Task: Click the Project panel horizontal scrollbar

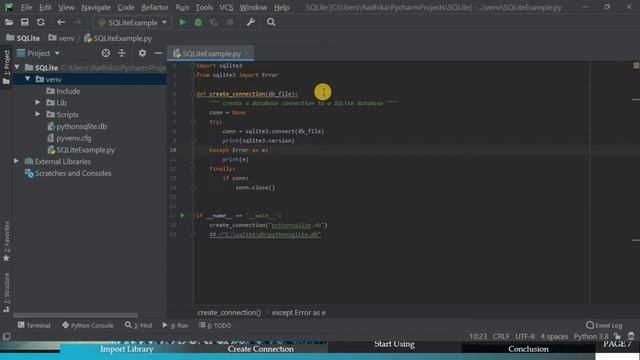Action: 75,315
